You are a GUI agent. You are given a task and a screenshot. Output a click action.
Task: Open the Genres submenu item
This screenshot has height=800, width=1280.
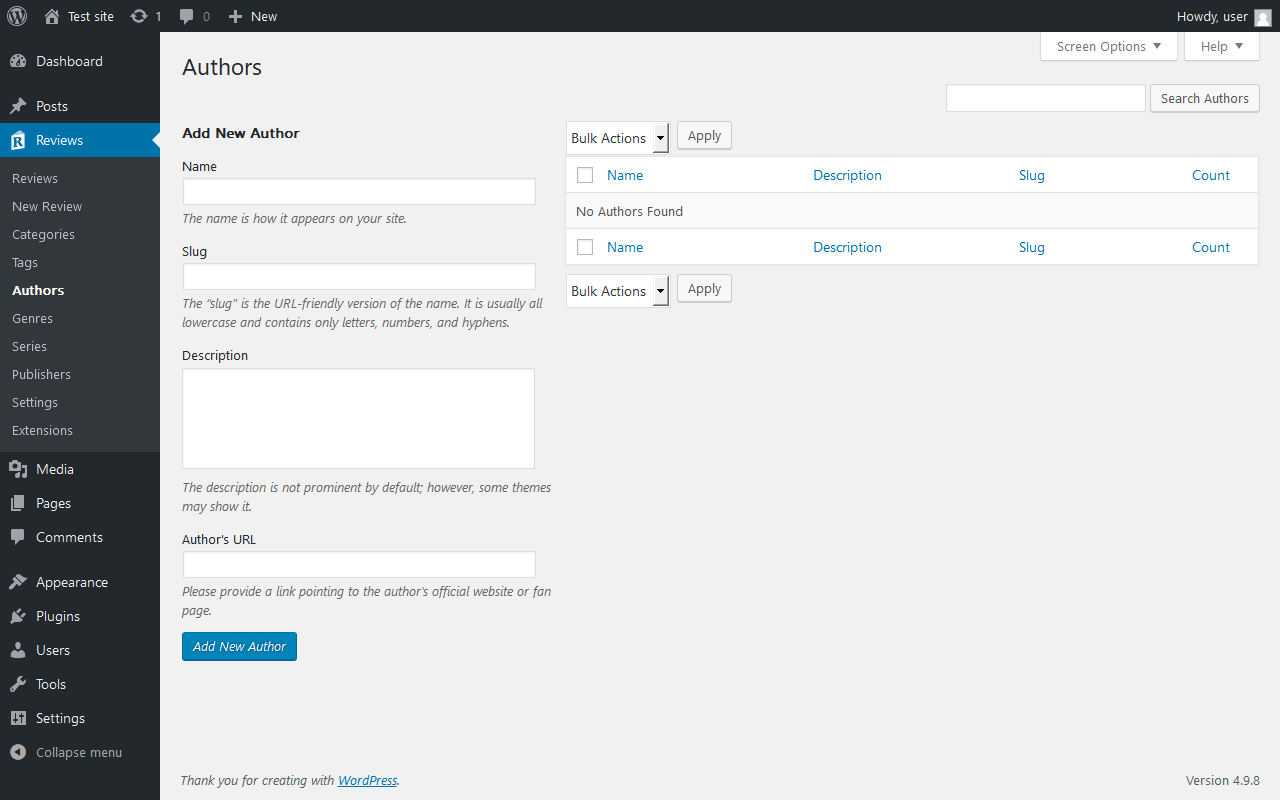click(32, 318)
